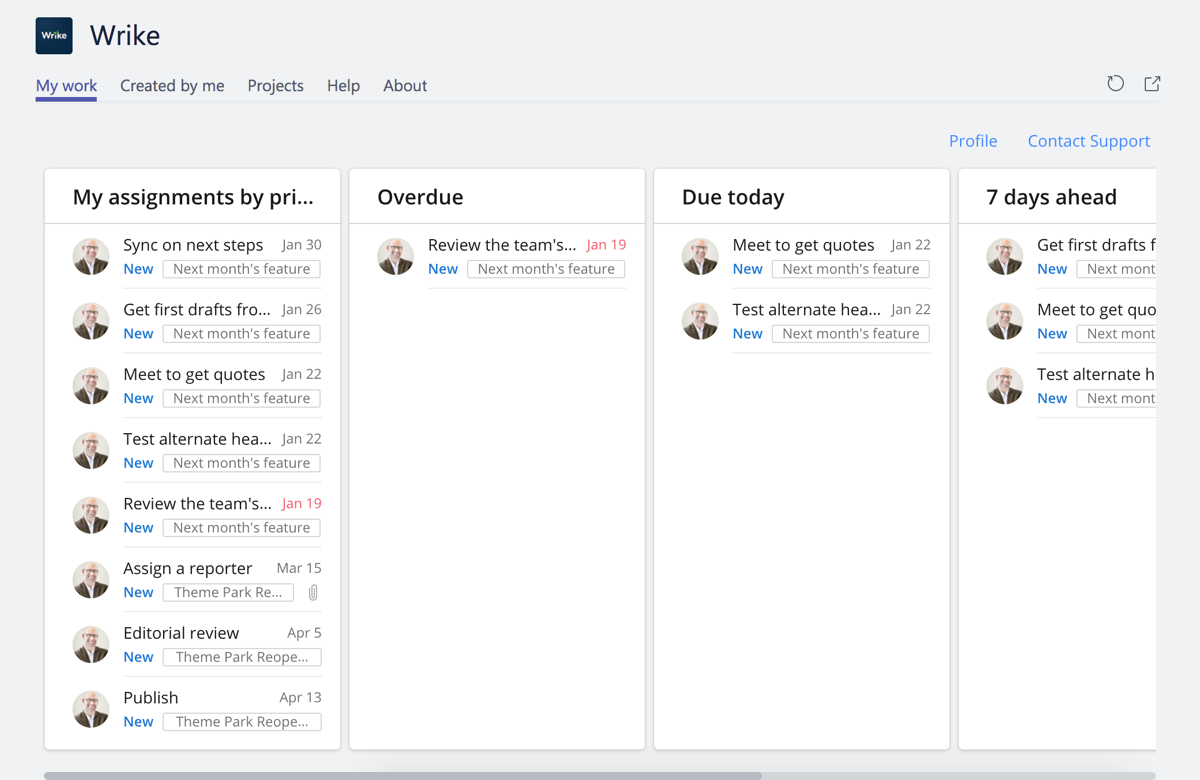
Task: Click the Jan 26 due date
Action: [302, 310]
